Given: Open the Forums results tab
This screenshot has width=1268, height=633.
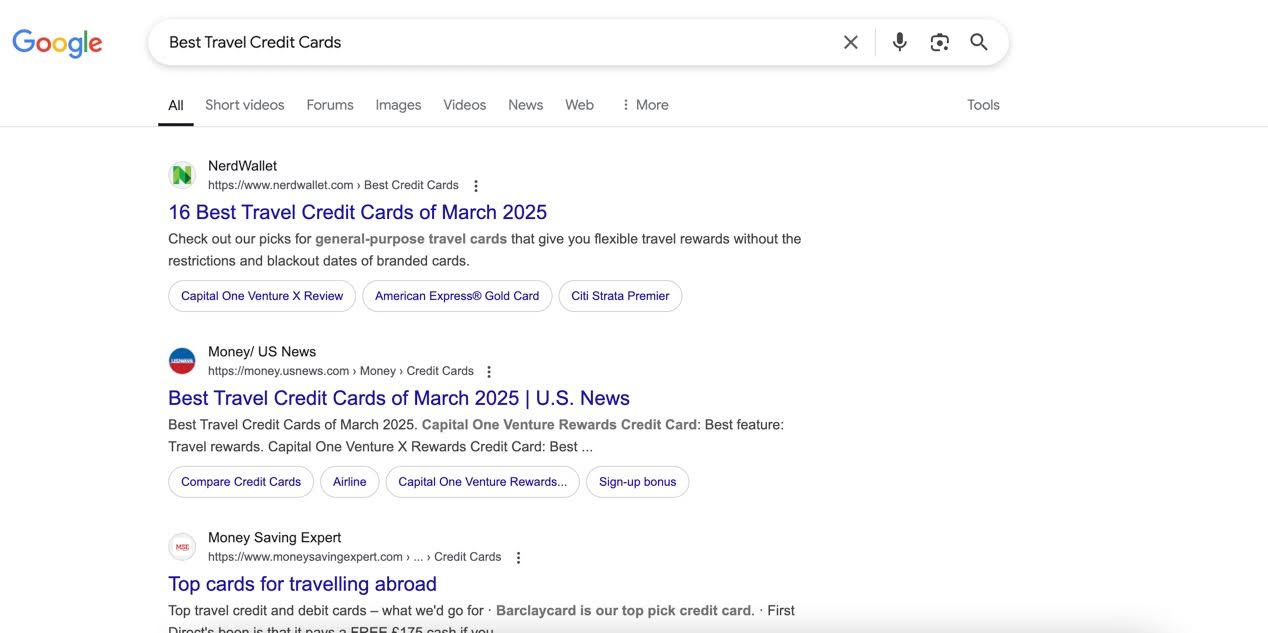Looking at the screenshot, I should coord(330,105).
